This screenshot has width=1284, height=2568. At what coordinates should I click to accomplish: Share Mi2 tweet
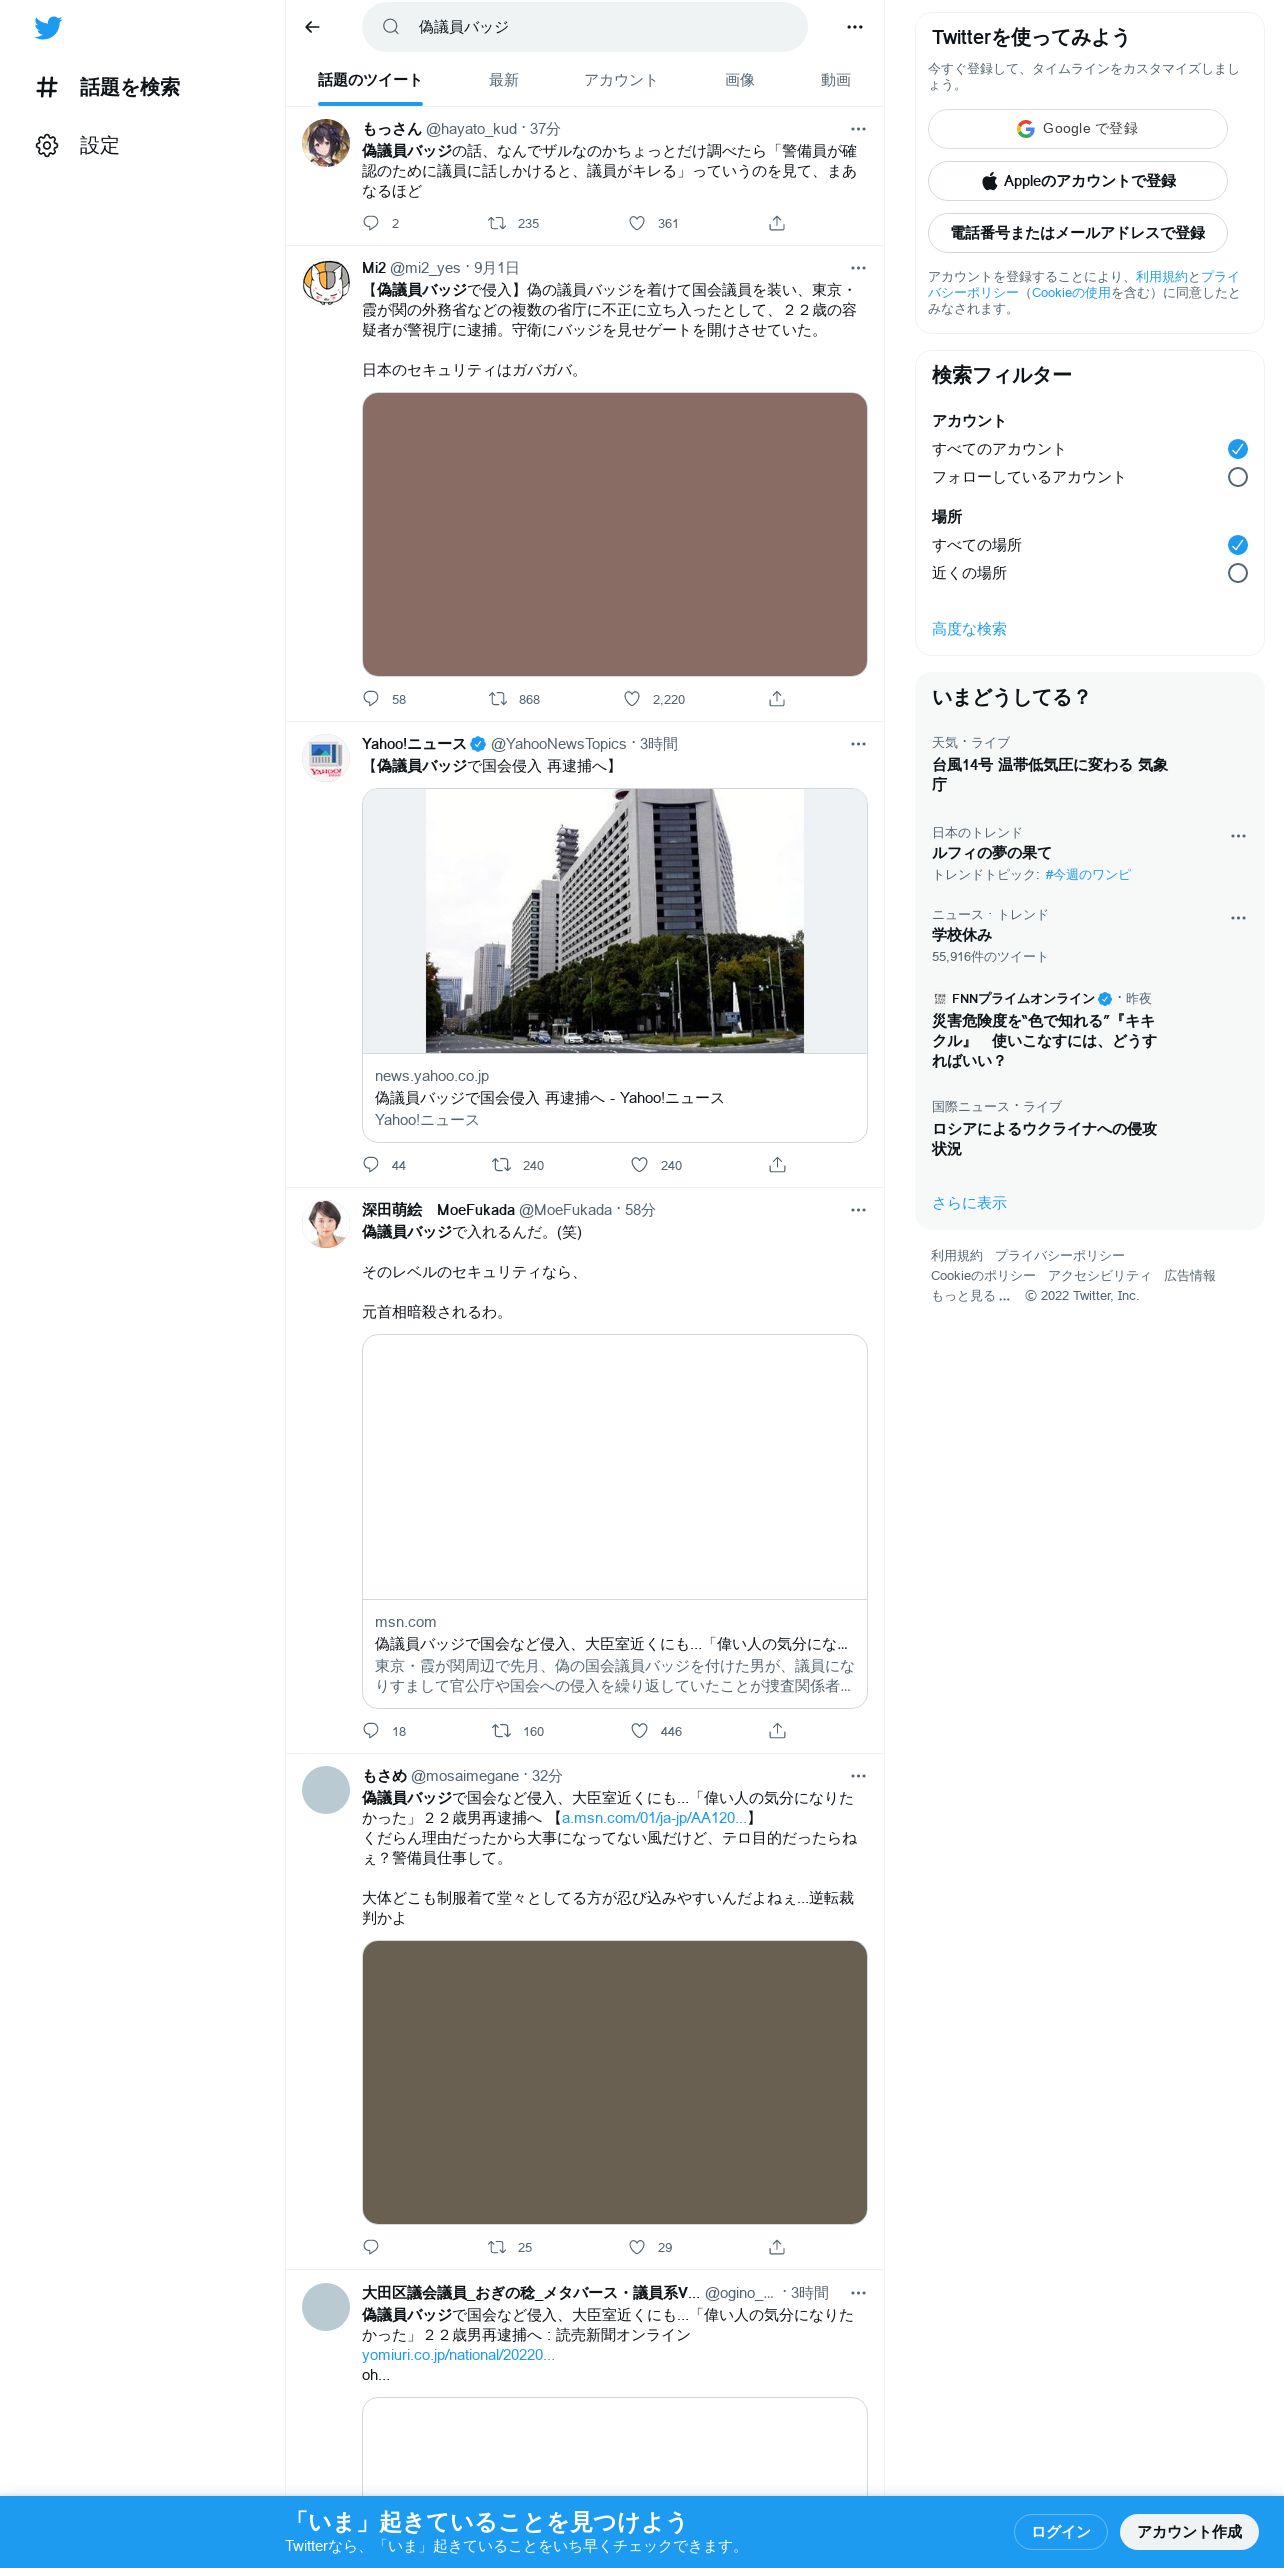(777, 699)
